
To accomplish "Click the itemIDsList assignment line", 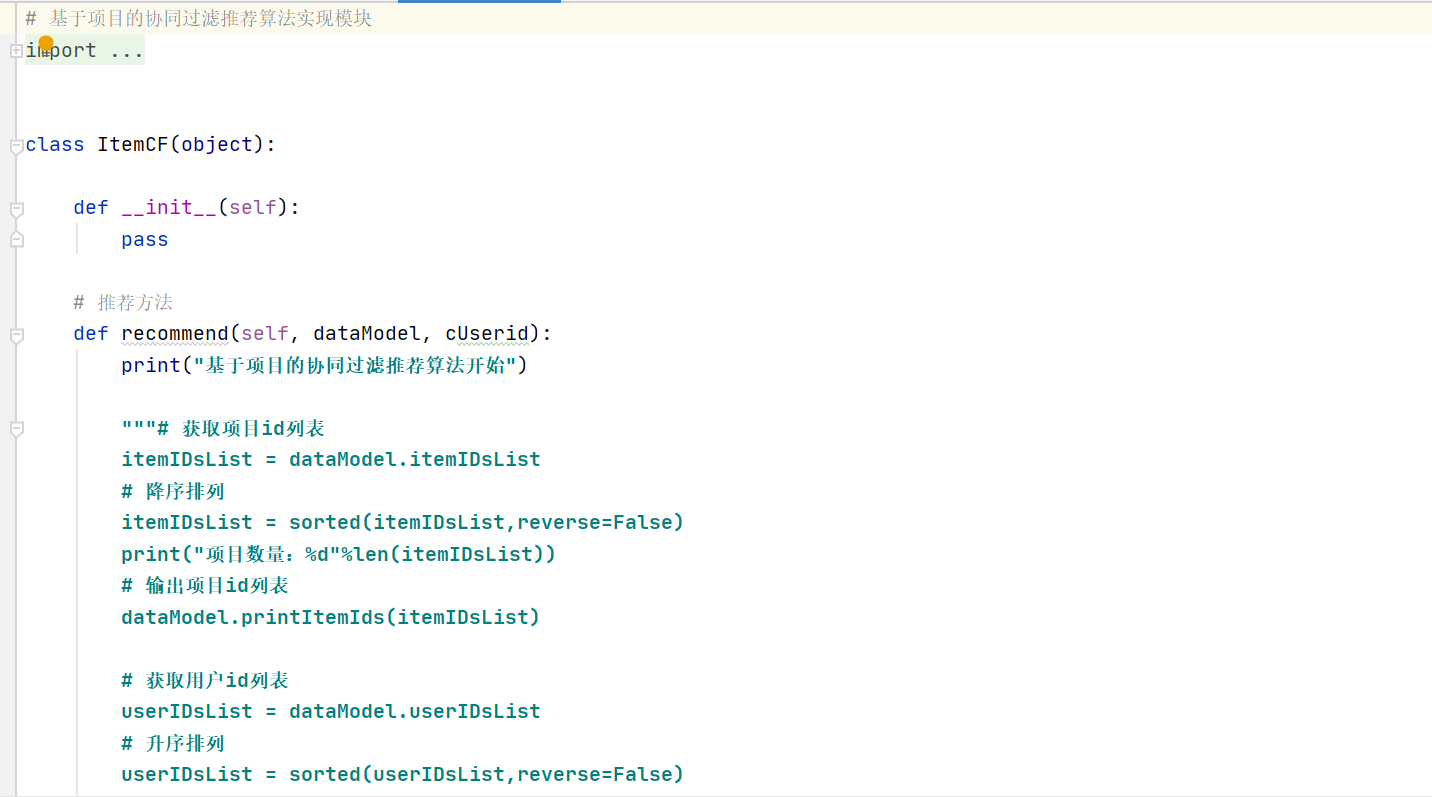I will 330,459.
